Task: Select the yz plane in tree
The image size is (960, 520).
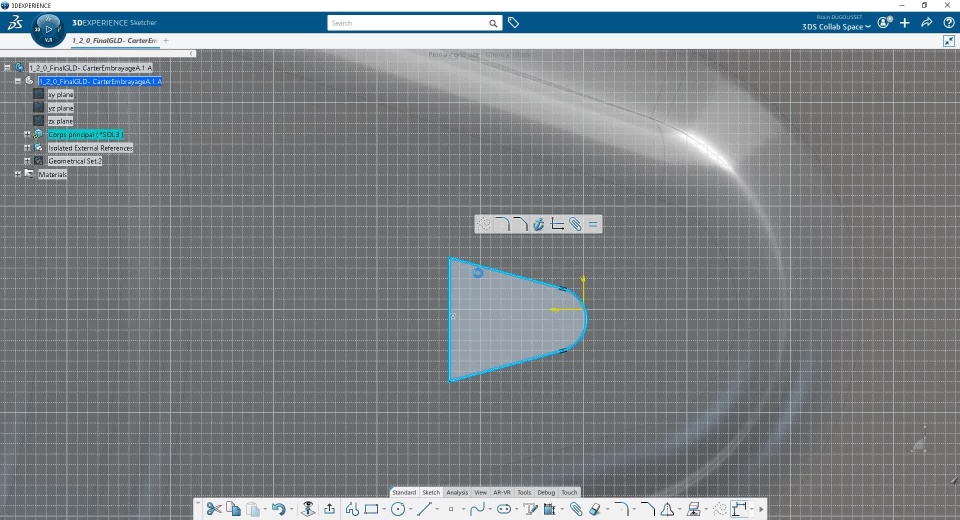Action: coord(61,108)
